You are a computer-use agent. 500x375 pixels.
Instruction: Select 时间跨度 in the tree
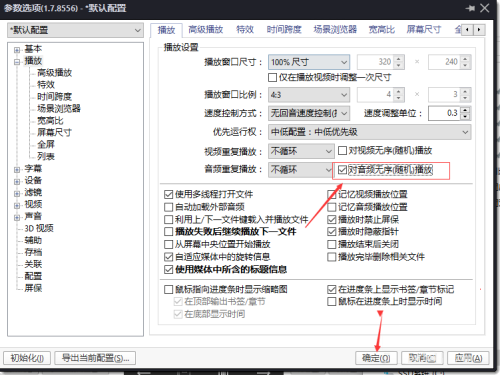54,97
